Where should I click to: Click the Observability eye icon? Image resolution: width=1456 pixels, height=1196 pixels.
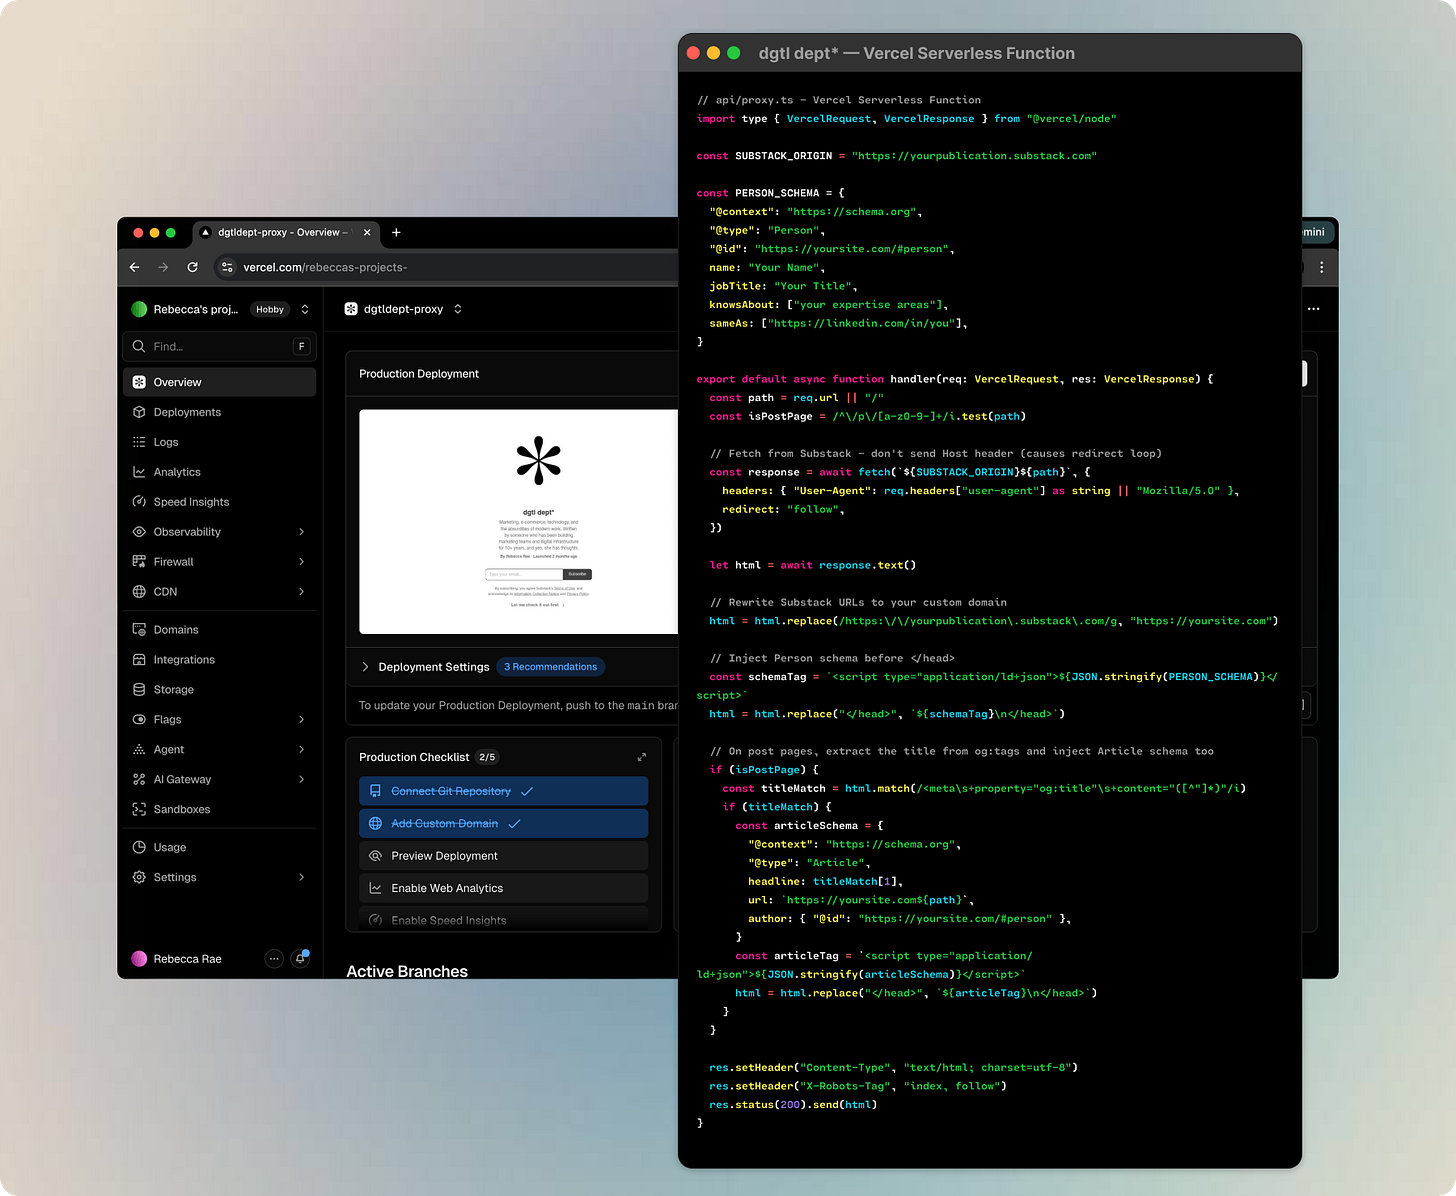[x=139, y=532]
